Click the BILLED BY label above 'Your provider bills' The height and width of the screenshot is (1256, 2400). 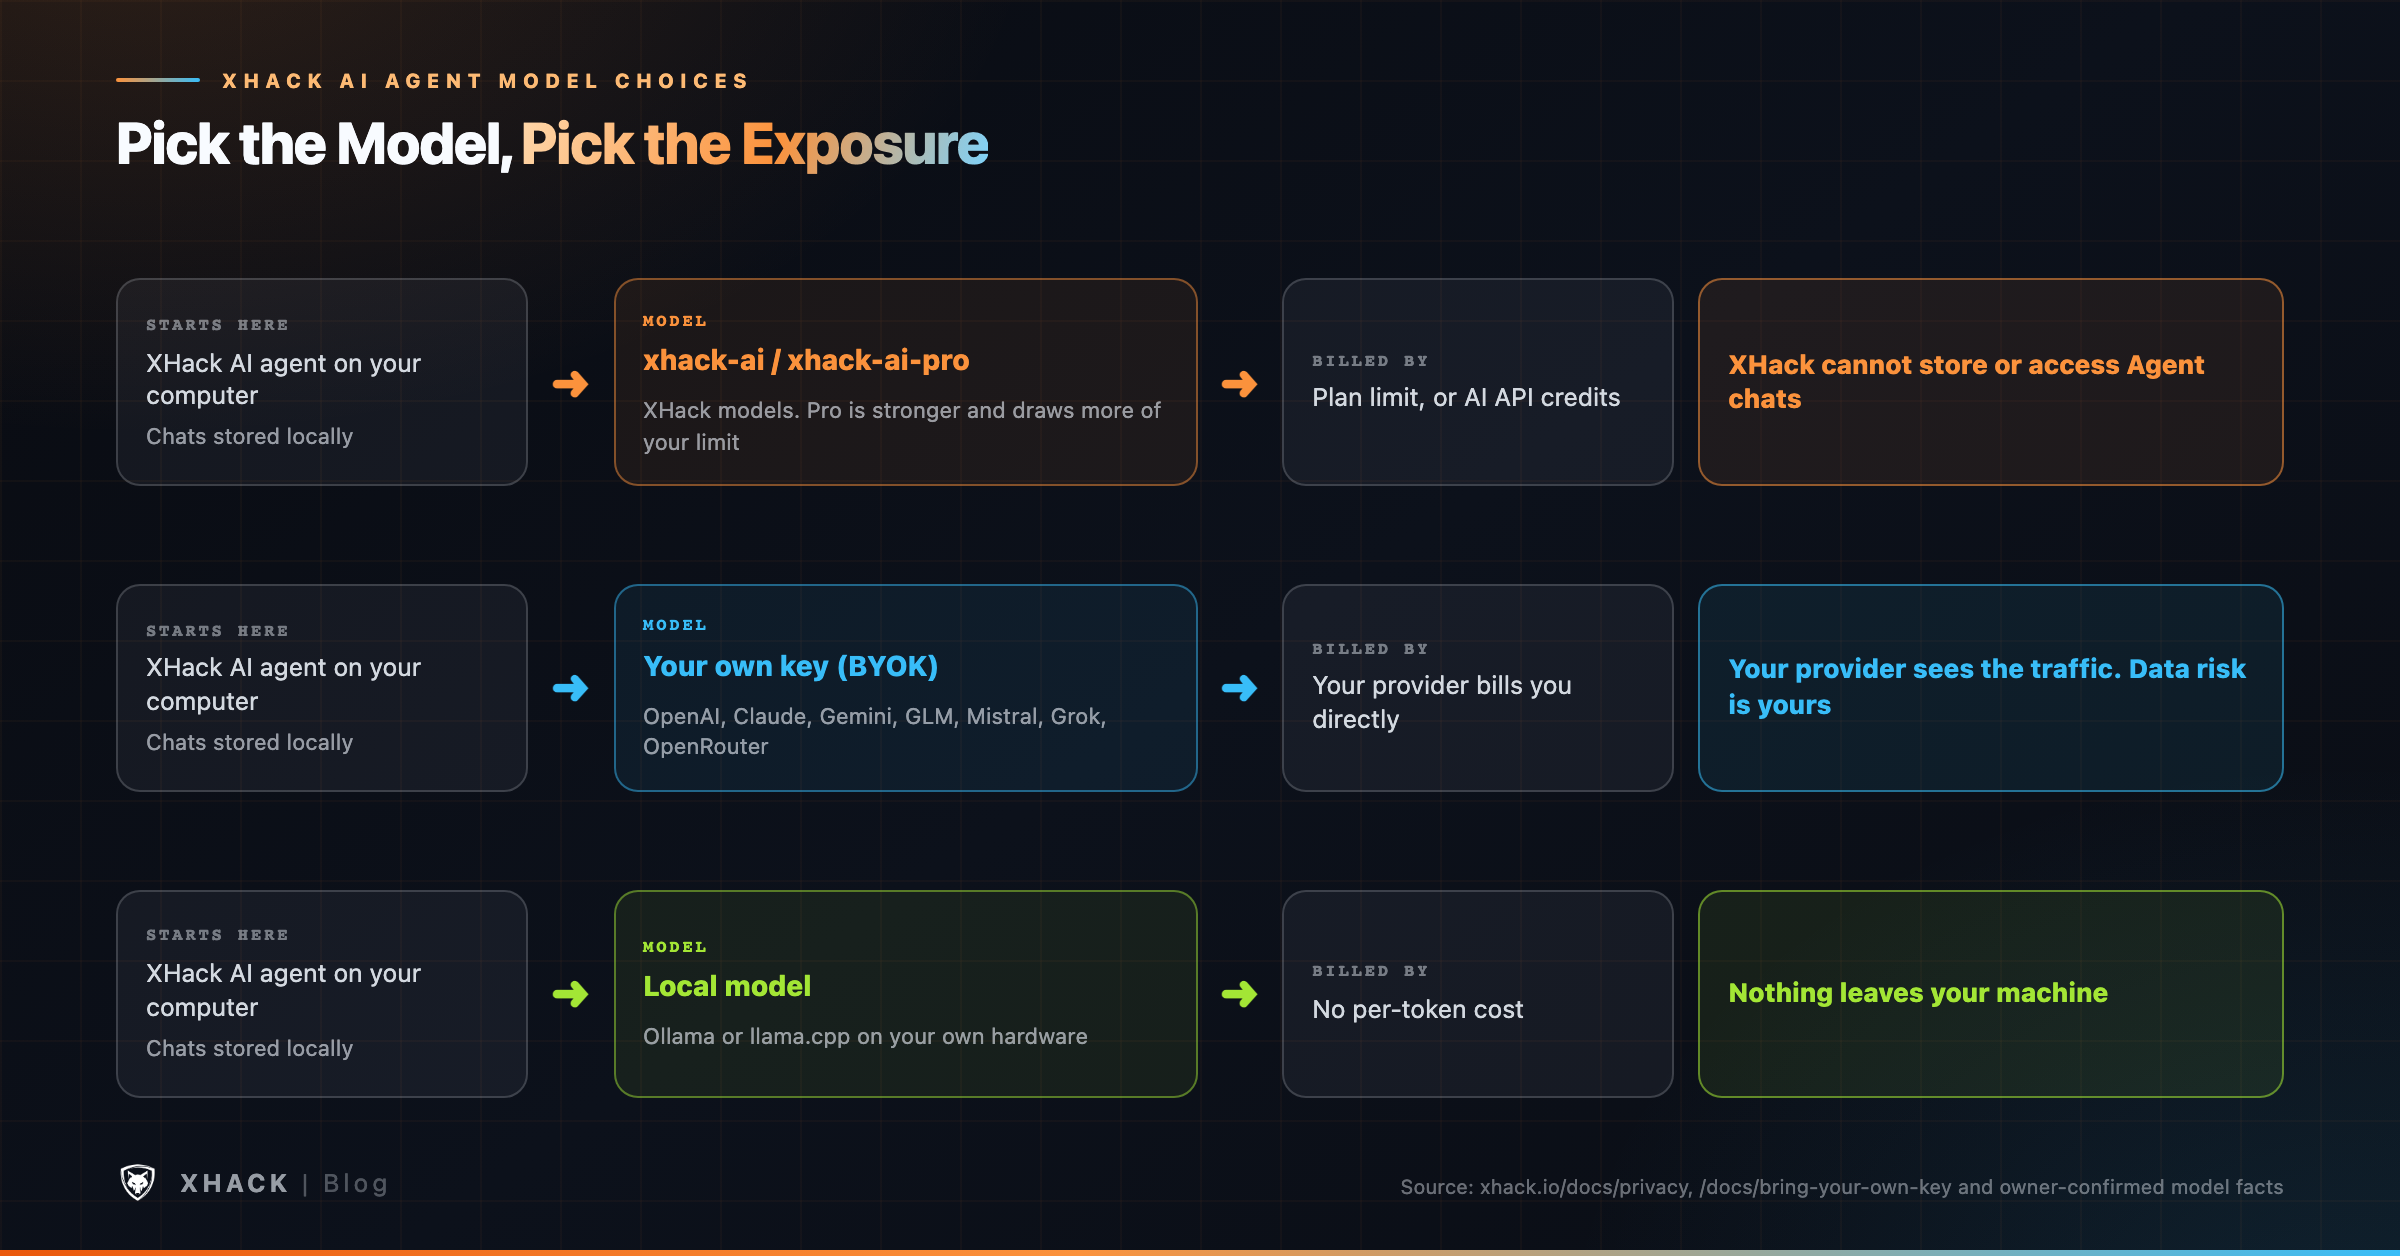coord(1370,649)
